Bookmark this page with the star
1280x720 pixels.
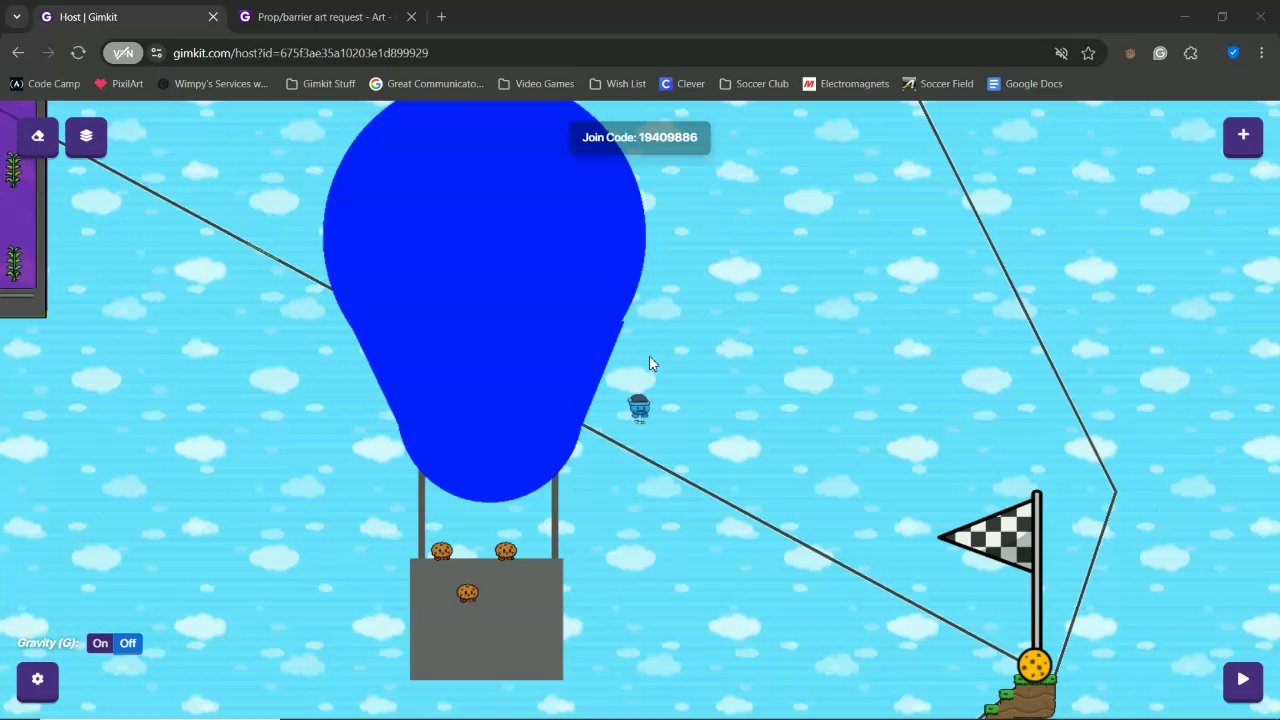(x=1088, y=53)
